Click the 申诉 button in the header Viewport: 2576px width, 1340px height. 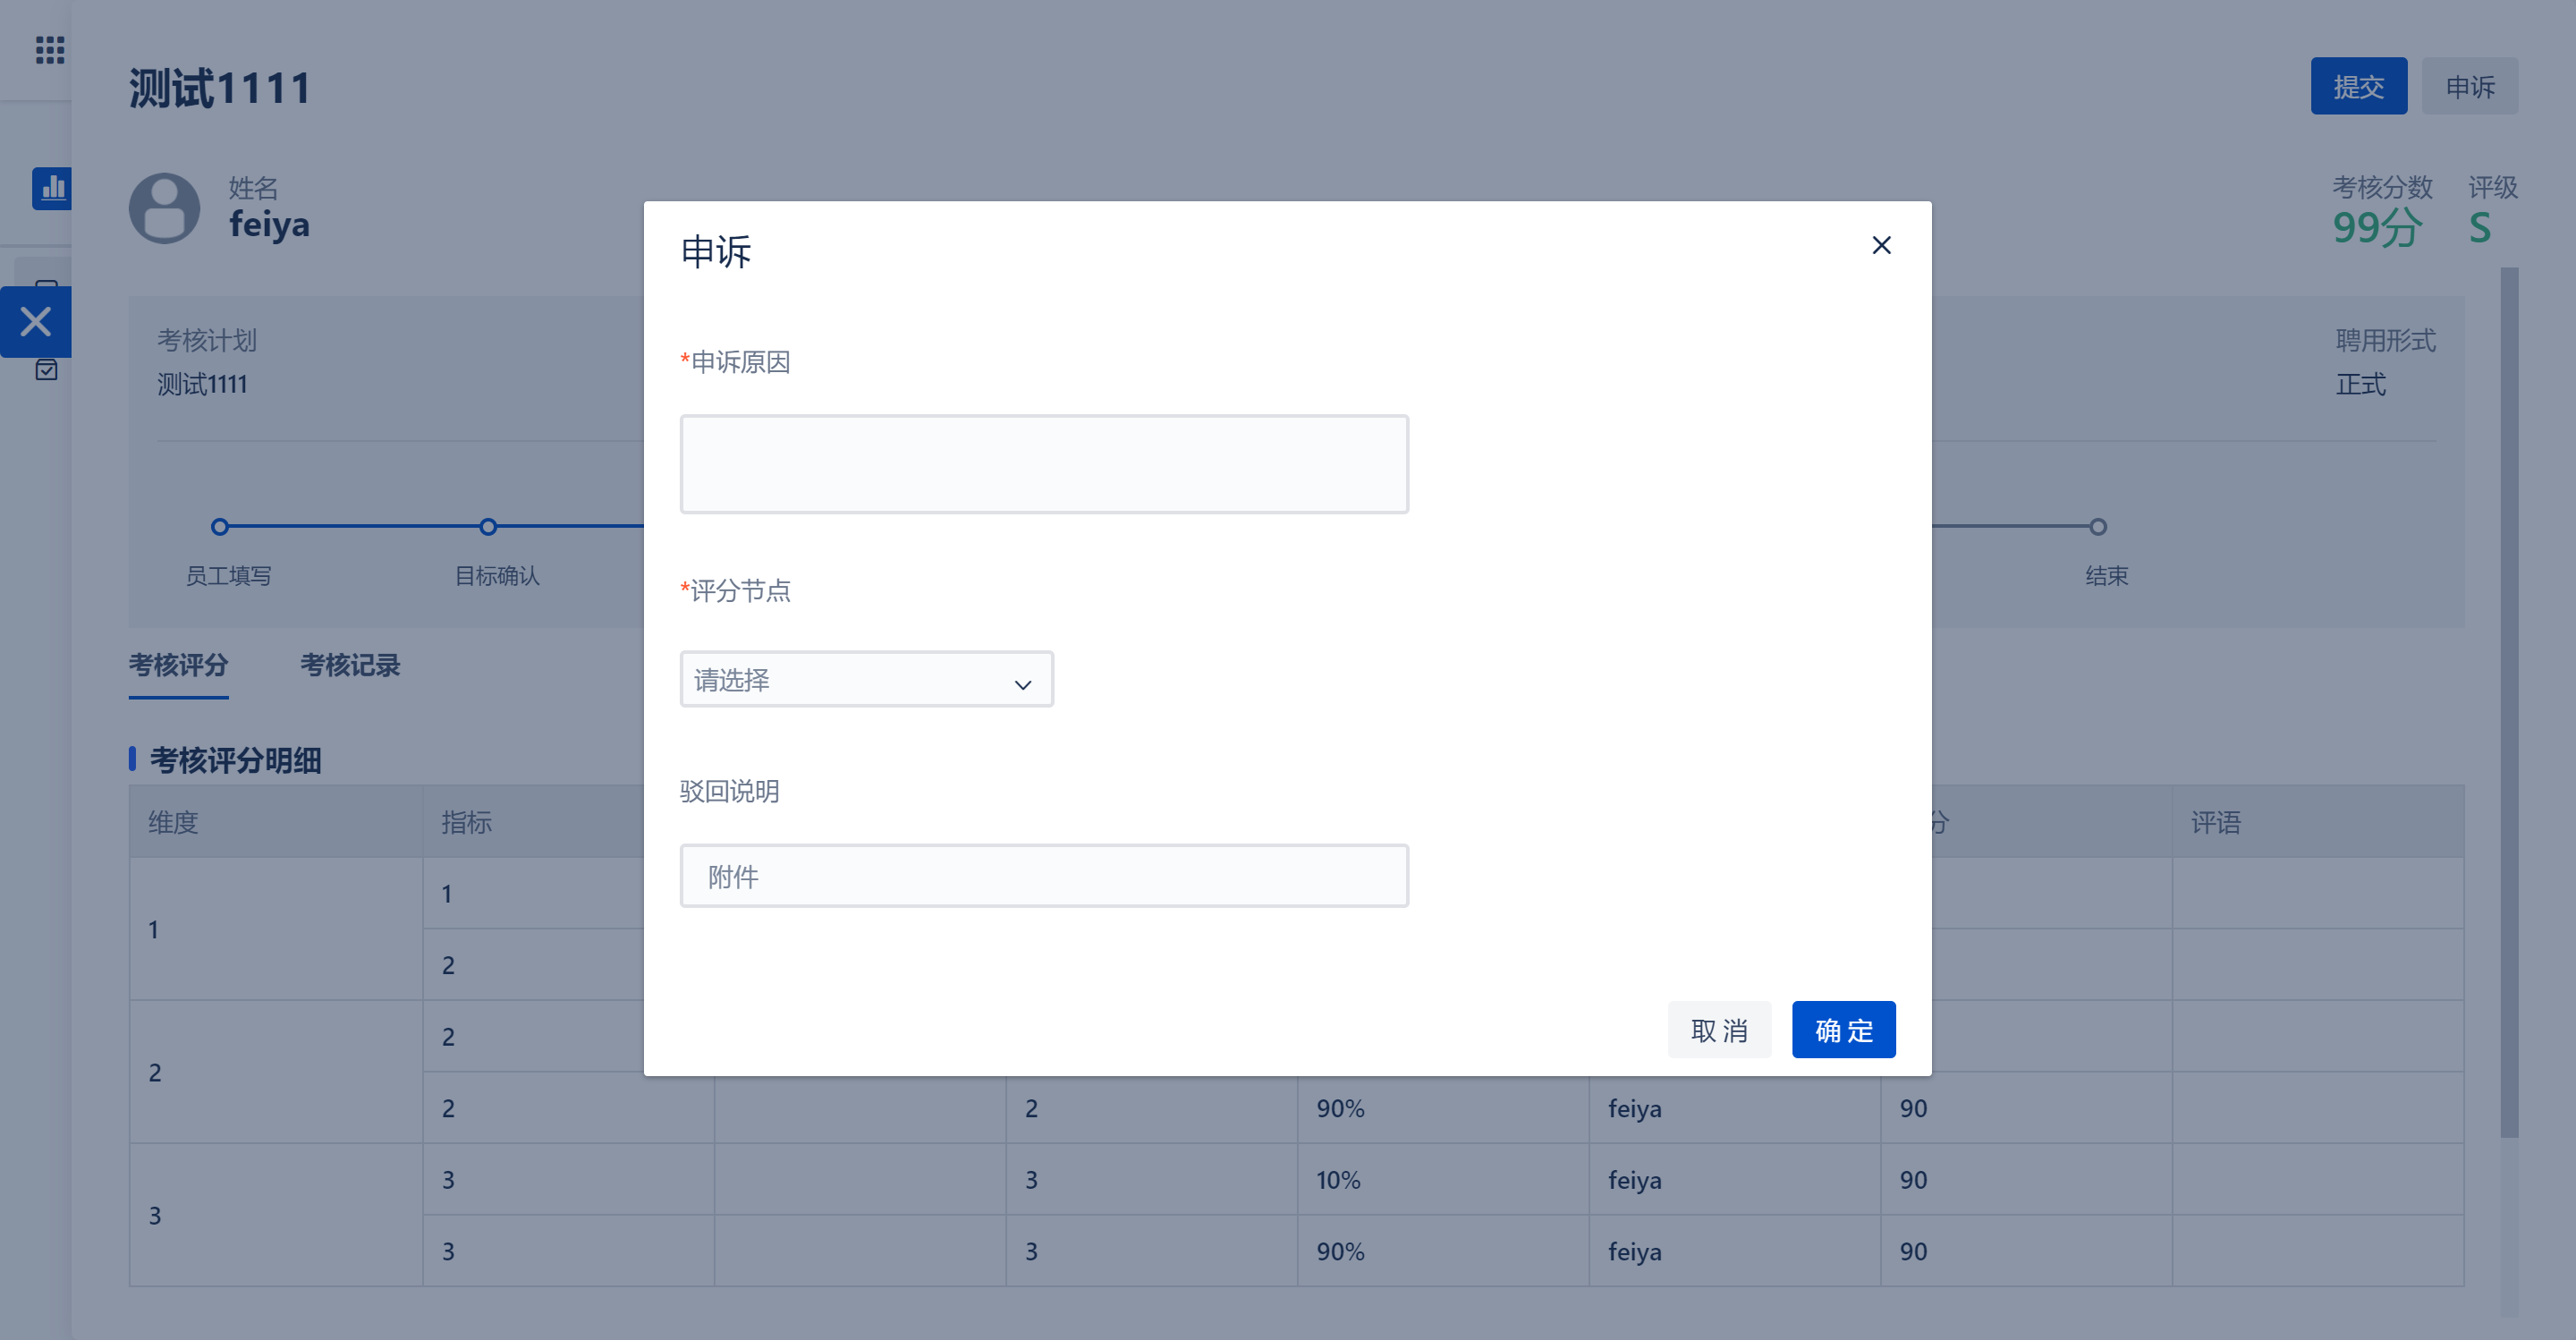2469,86
